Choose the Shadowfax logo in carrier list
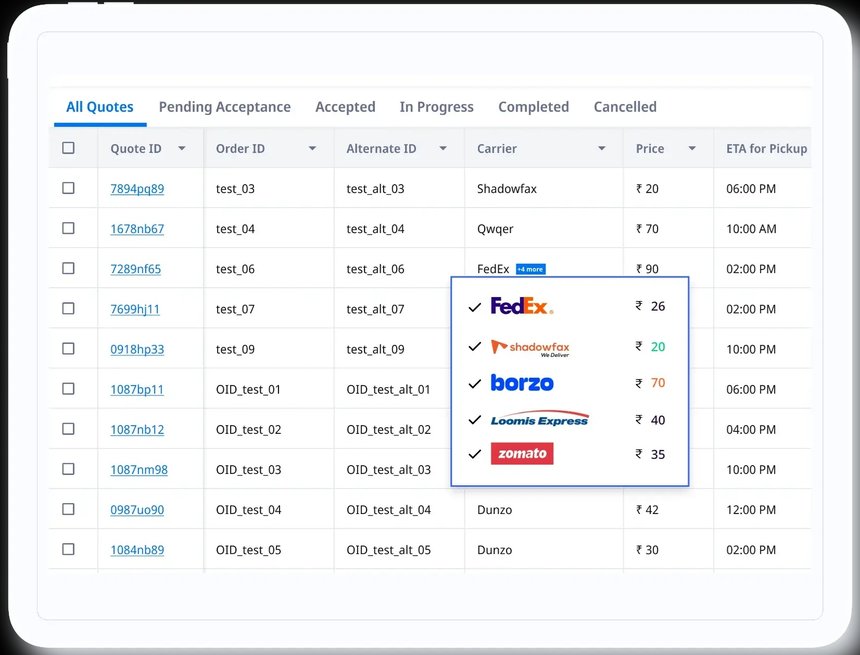Image resolution: width=860 pixels, height=655 pixels. point(530,347)
